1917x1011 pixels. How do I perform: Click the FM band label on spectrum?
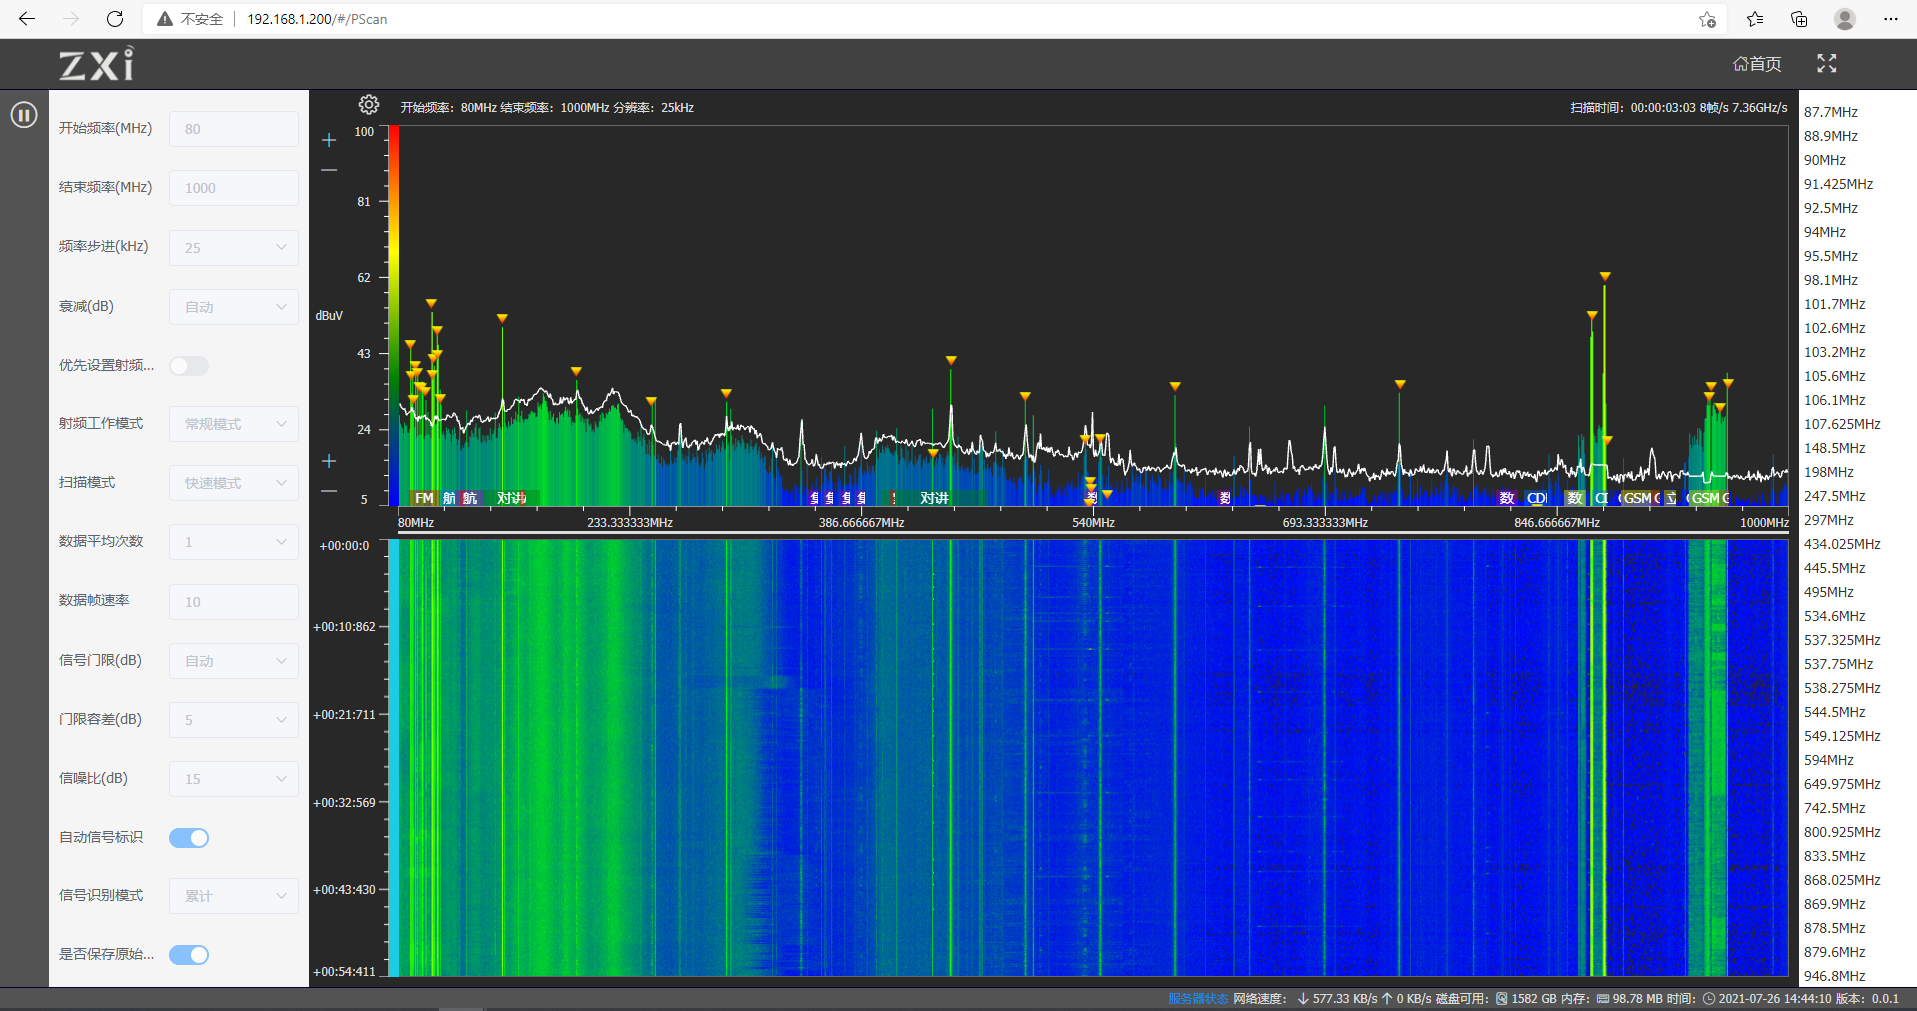click(x=424, y=498)
